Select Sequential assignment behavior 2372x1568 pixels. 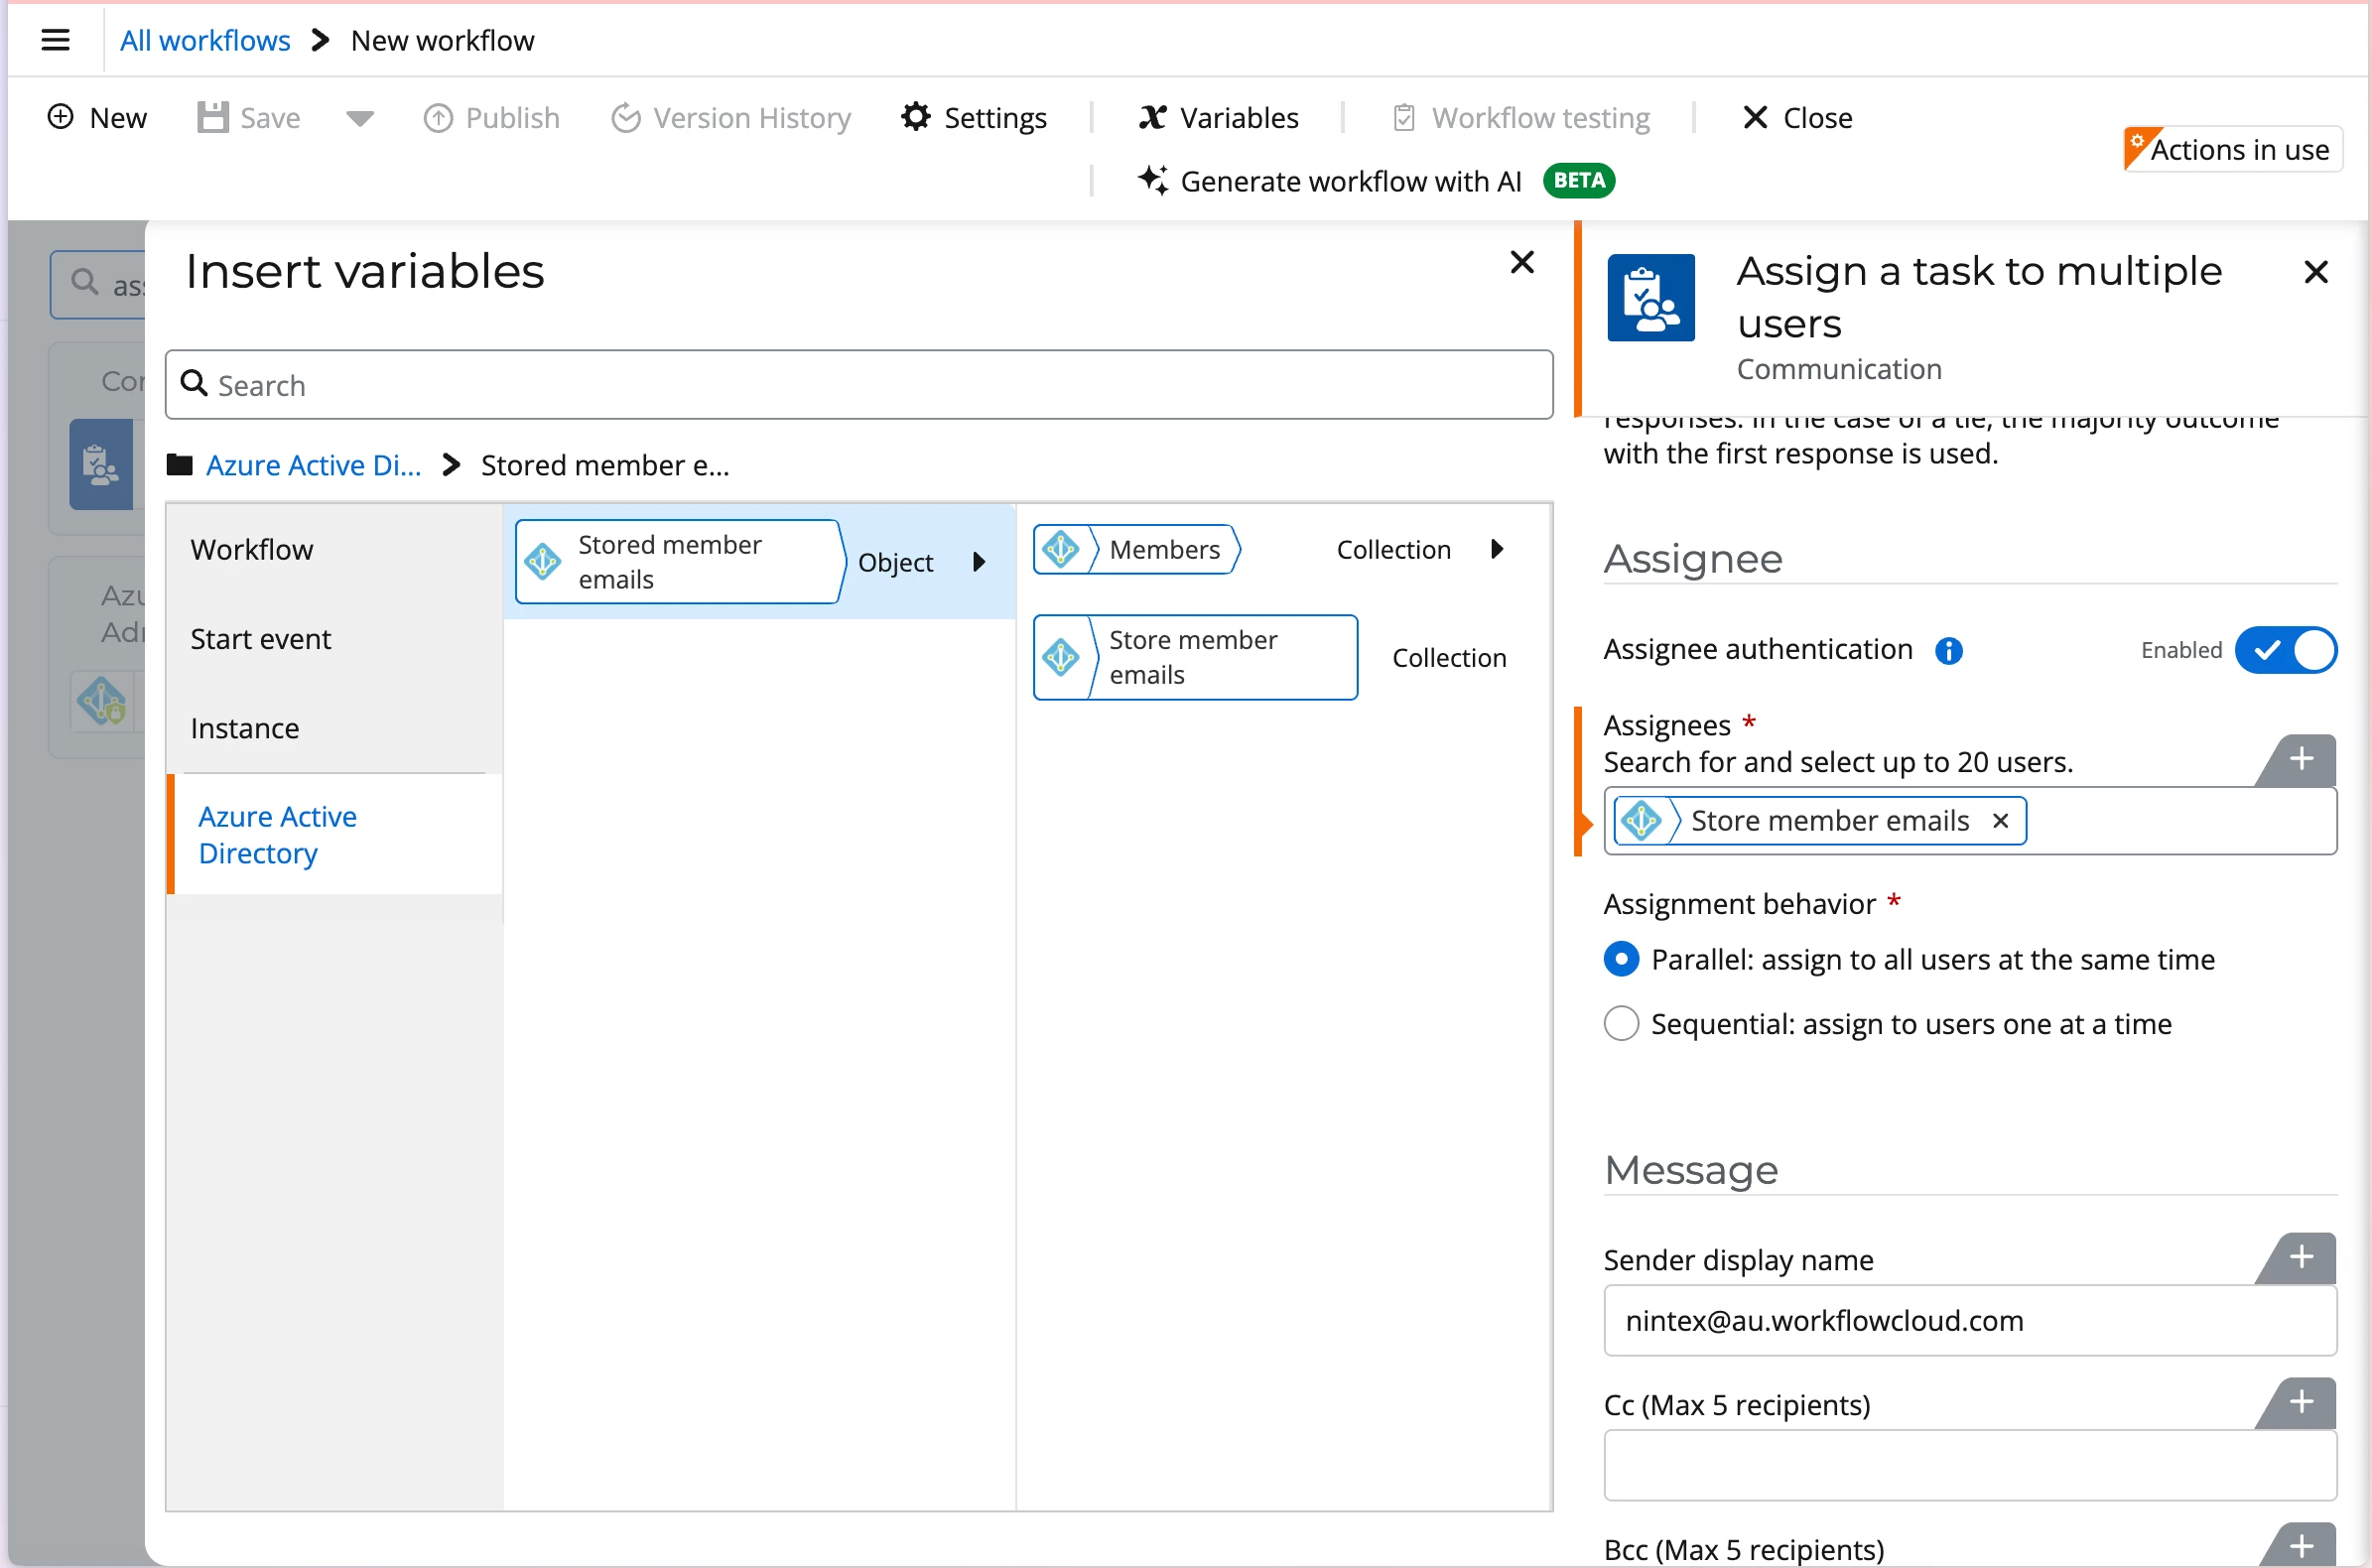[x=1621, y=1024]
